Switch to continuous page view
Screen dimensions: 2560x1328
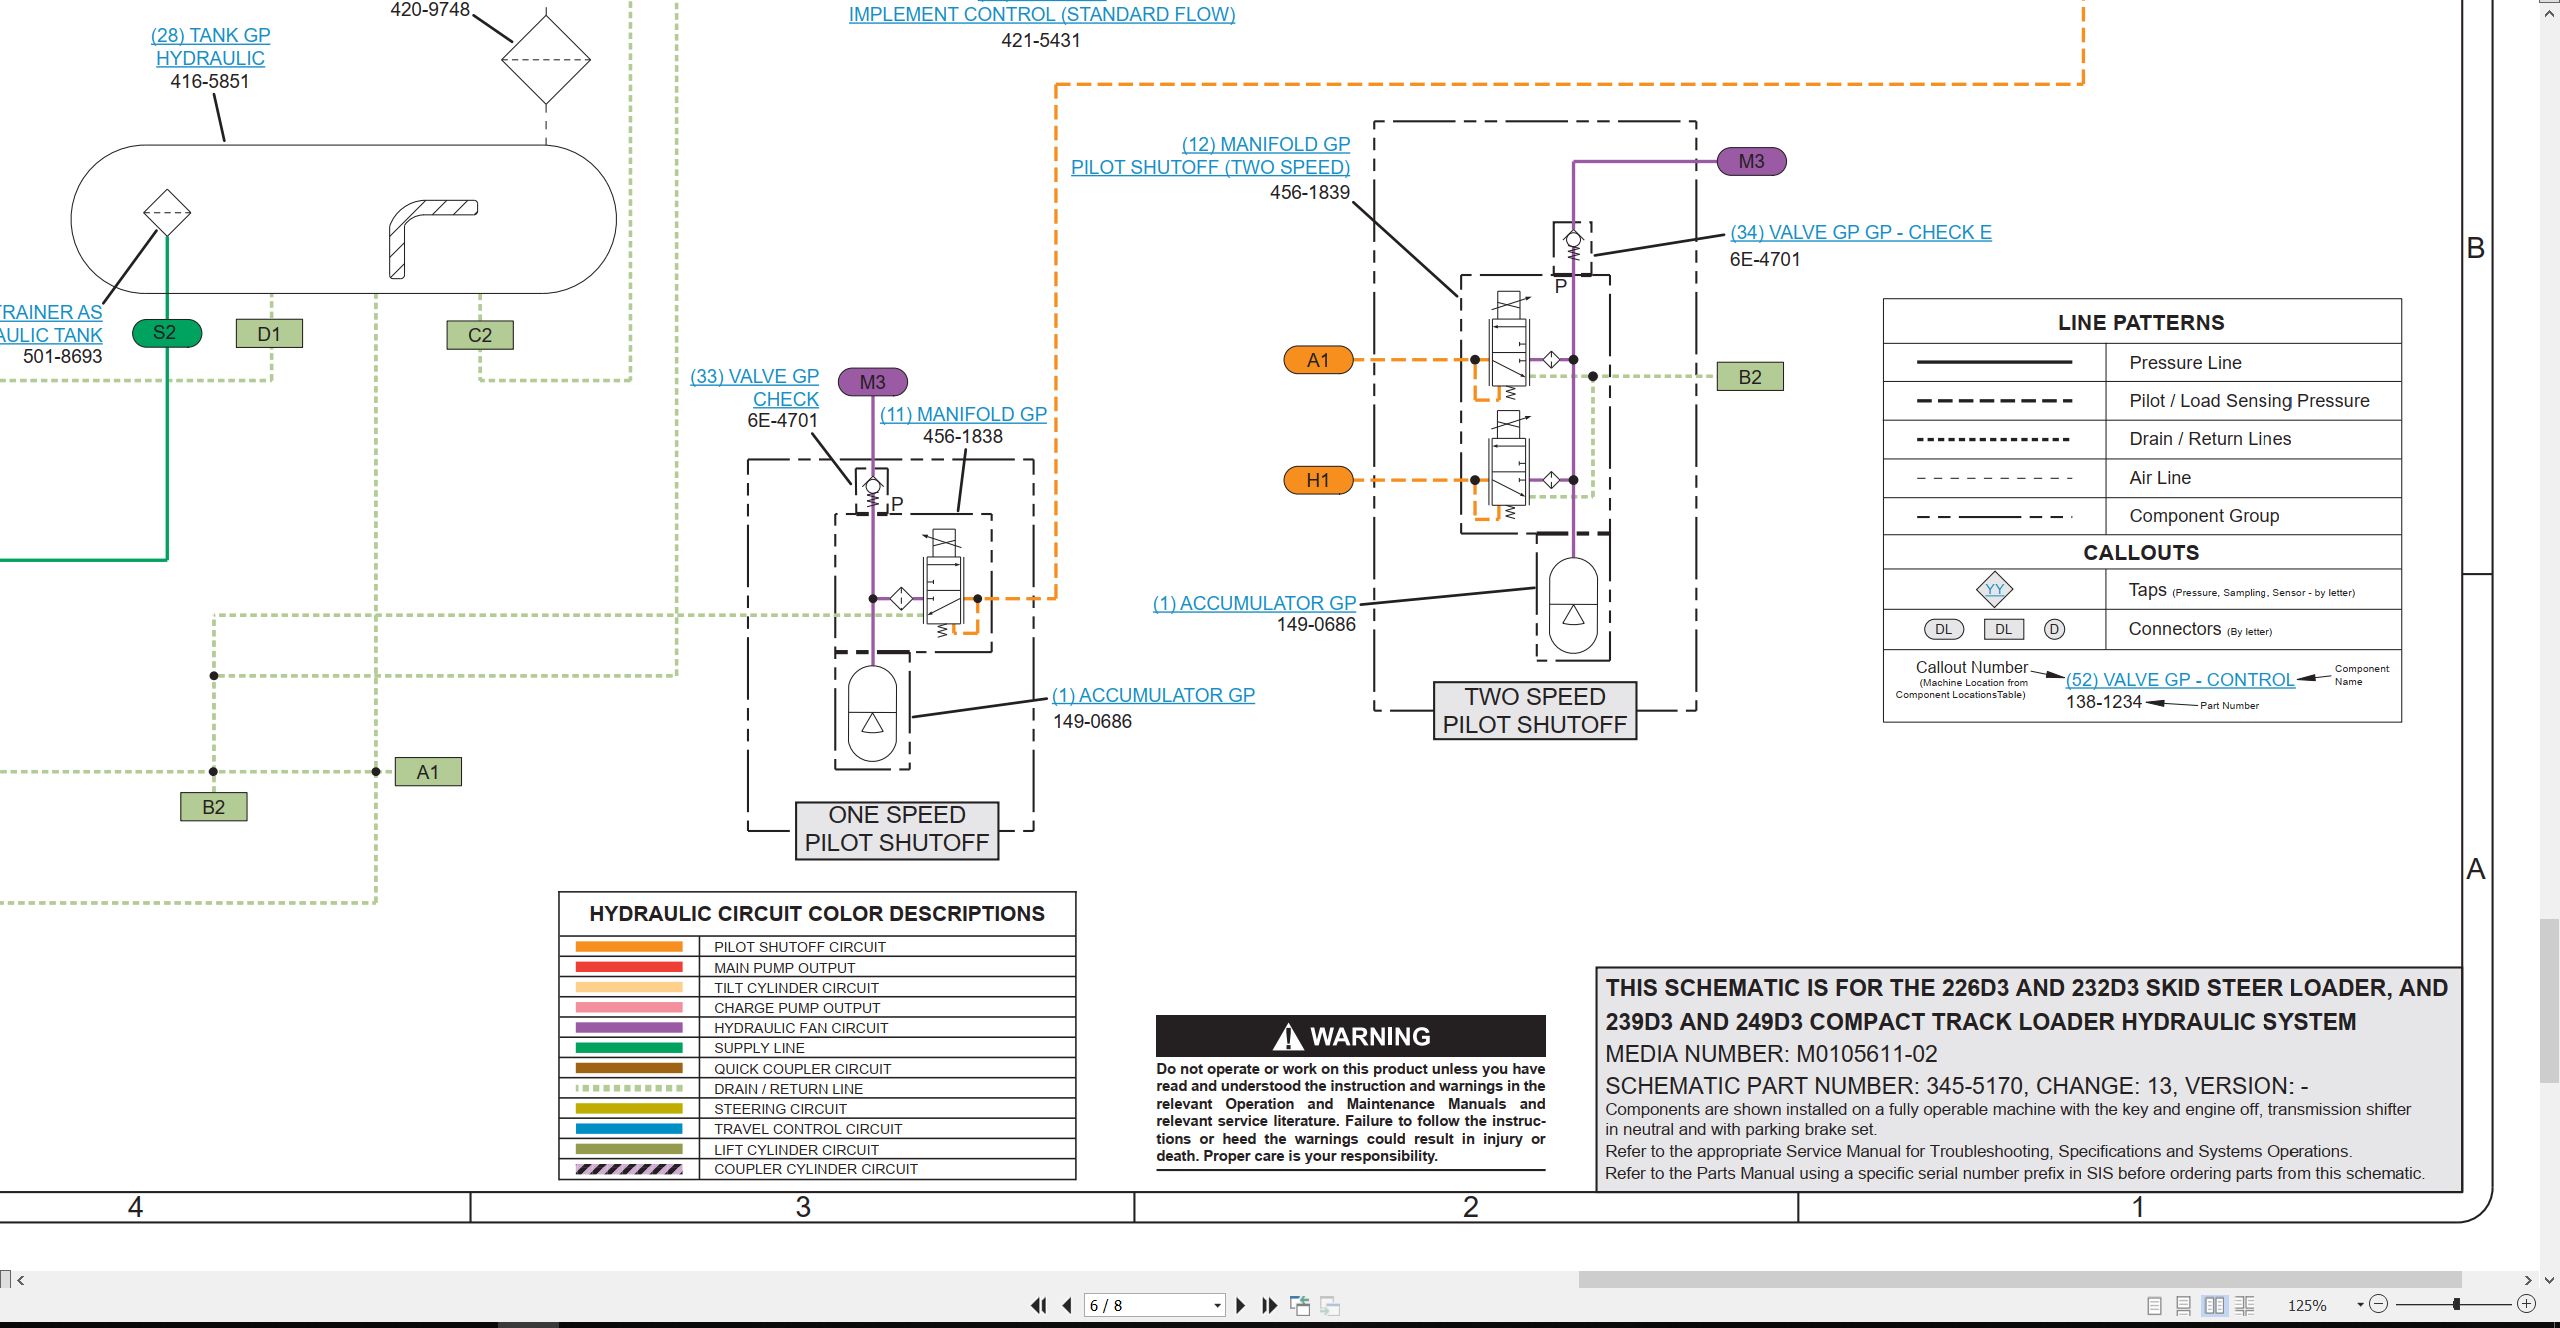coord(2184,1305)
